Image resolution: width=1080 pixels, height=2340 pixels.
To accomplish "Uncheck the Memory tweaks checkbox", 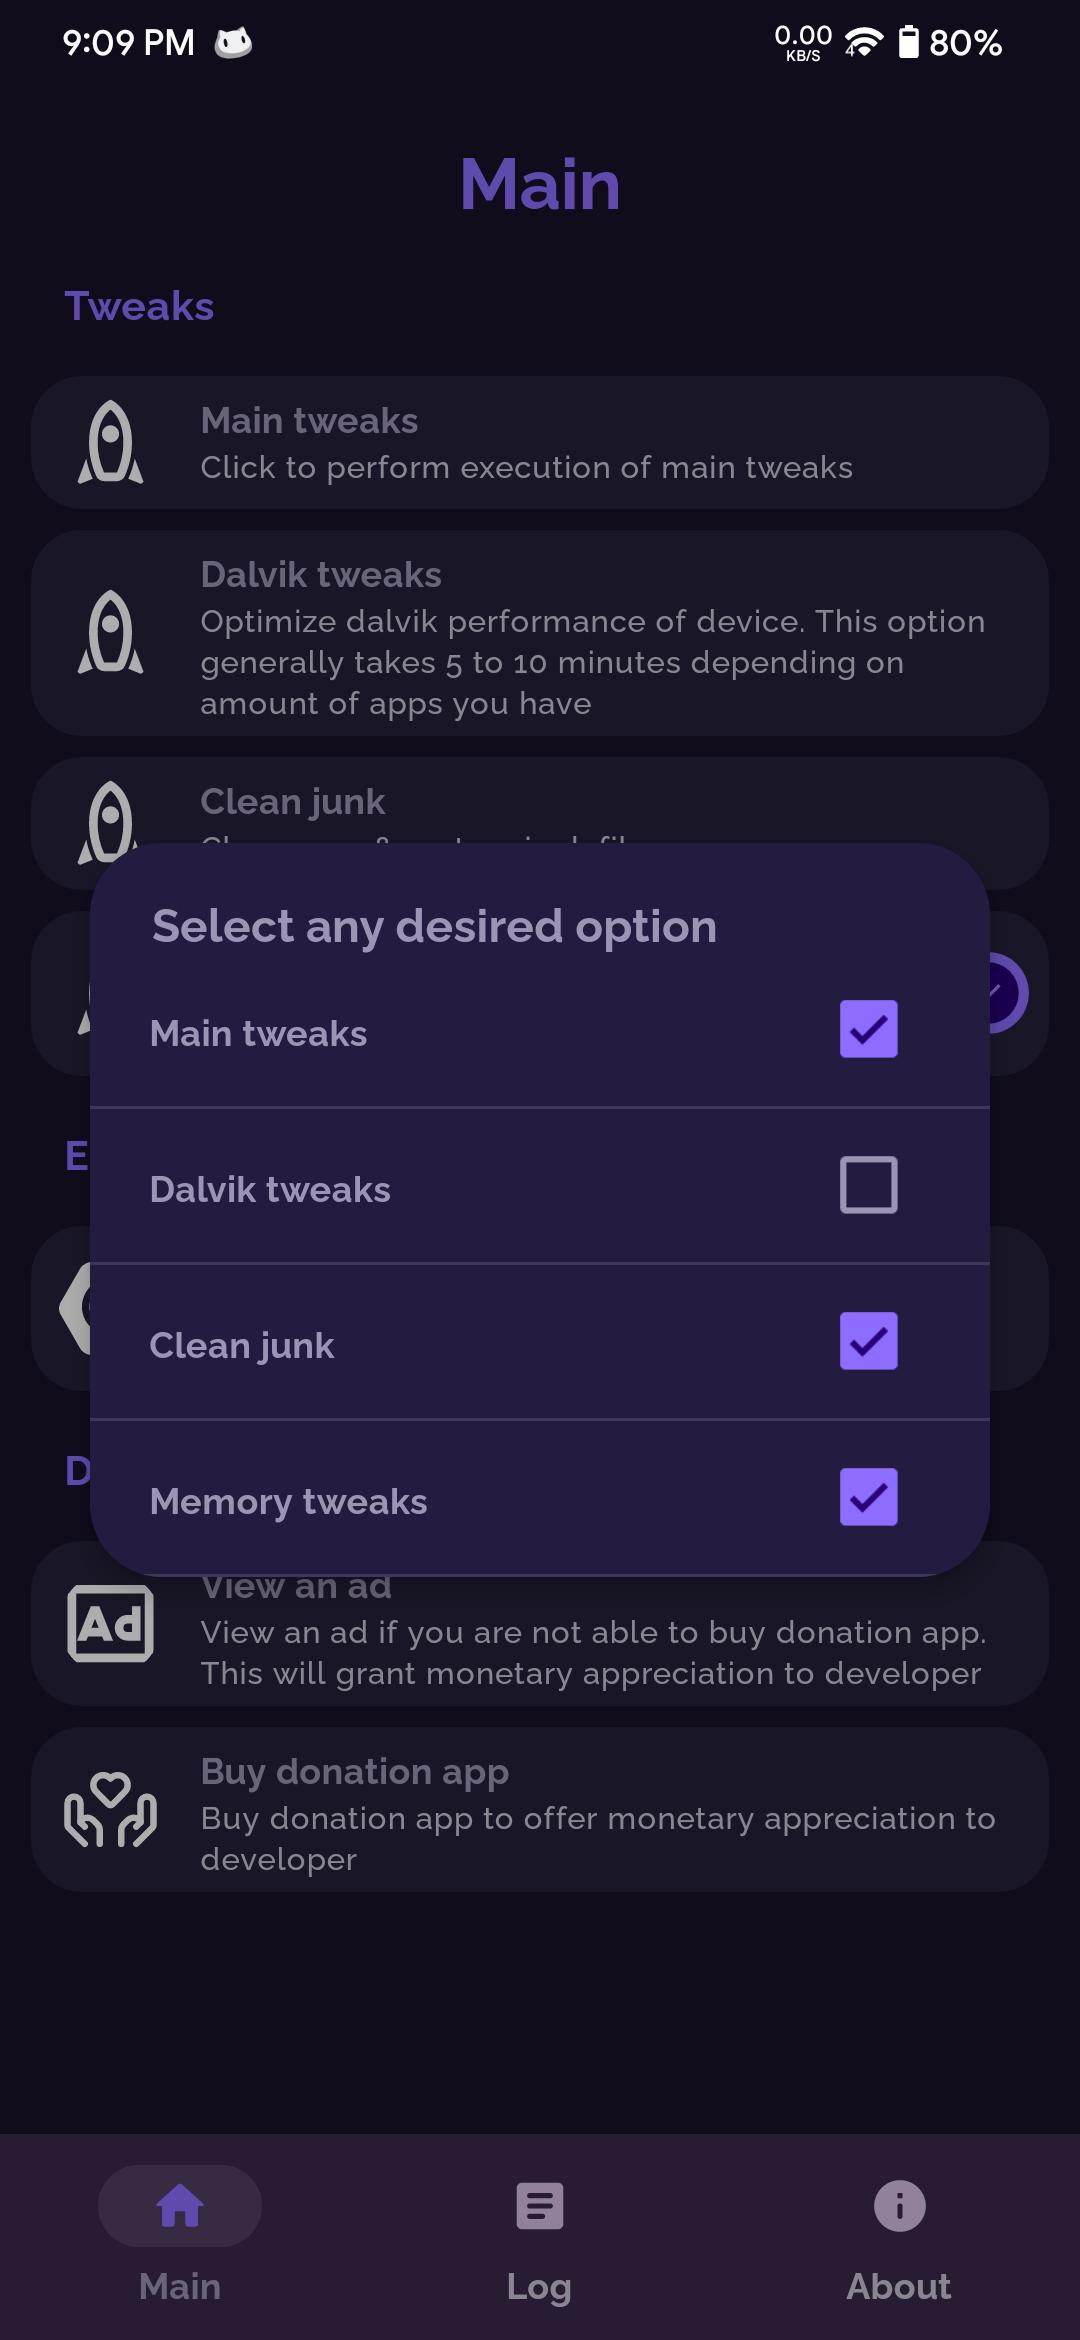I will [x=869, y=1497].
